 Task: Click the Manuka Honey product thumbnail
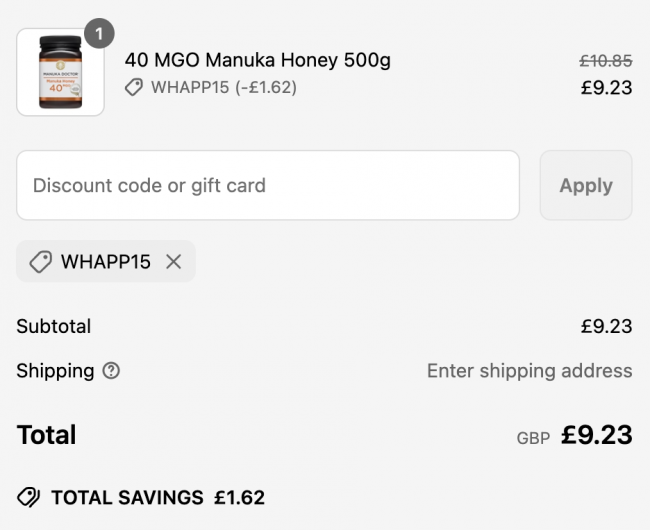pyautogui.click(x=60, y=72)
